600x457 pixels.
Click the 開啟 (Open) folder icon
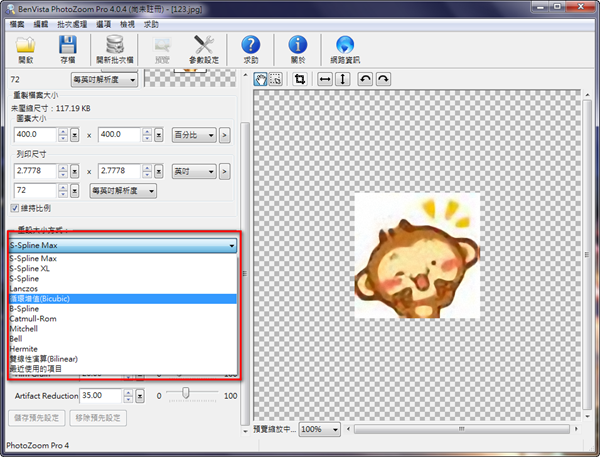26,47
